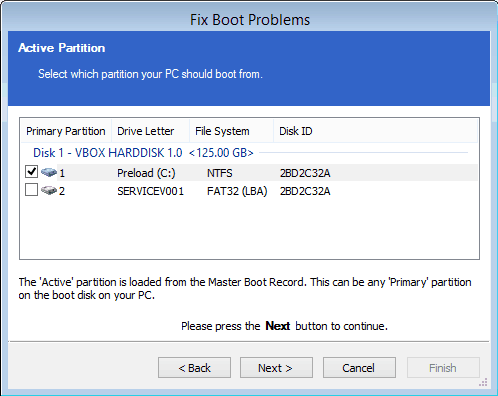Click the < Back button
Image resolution: width=498 pixels, height=396 pixels.
click(x=194, y=368)
